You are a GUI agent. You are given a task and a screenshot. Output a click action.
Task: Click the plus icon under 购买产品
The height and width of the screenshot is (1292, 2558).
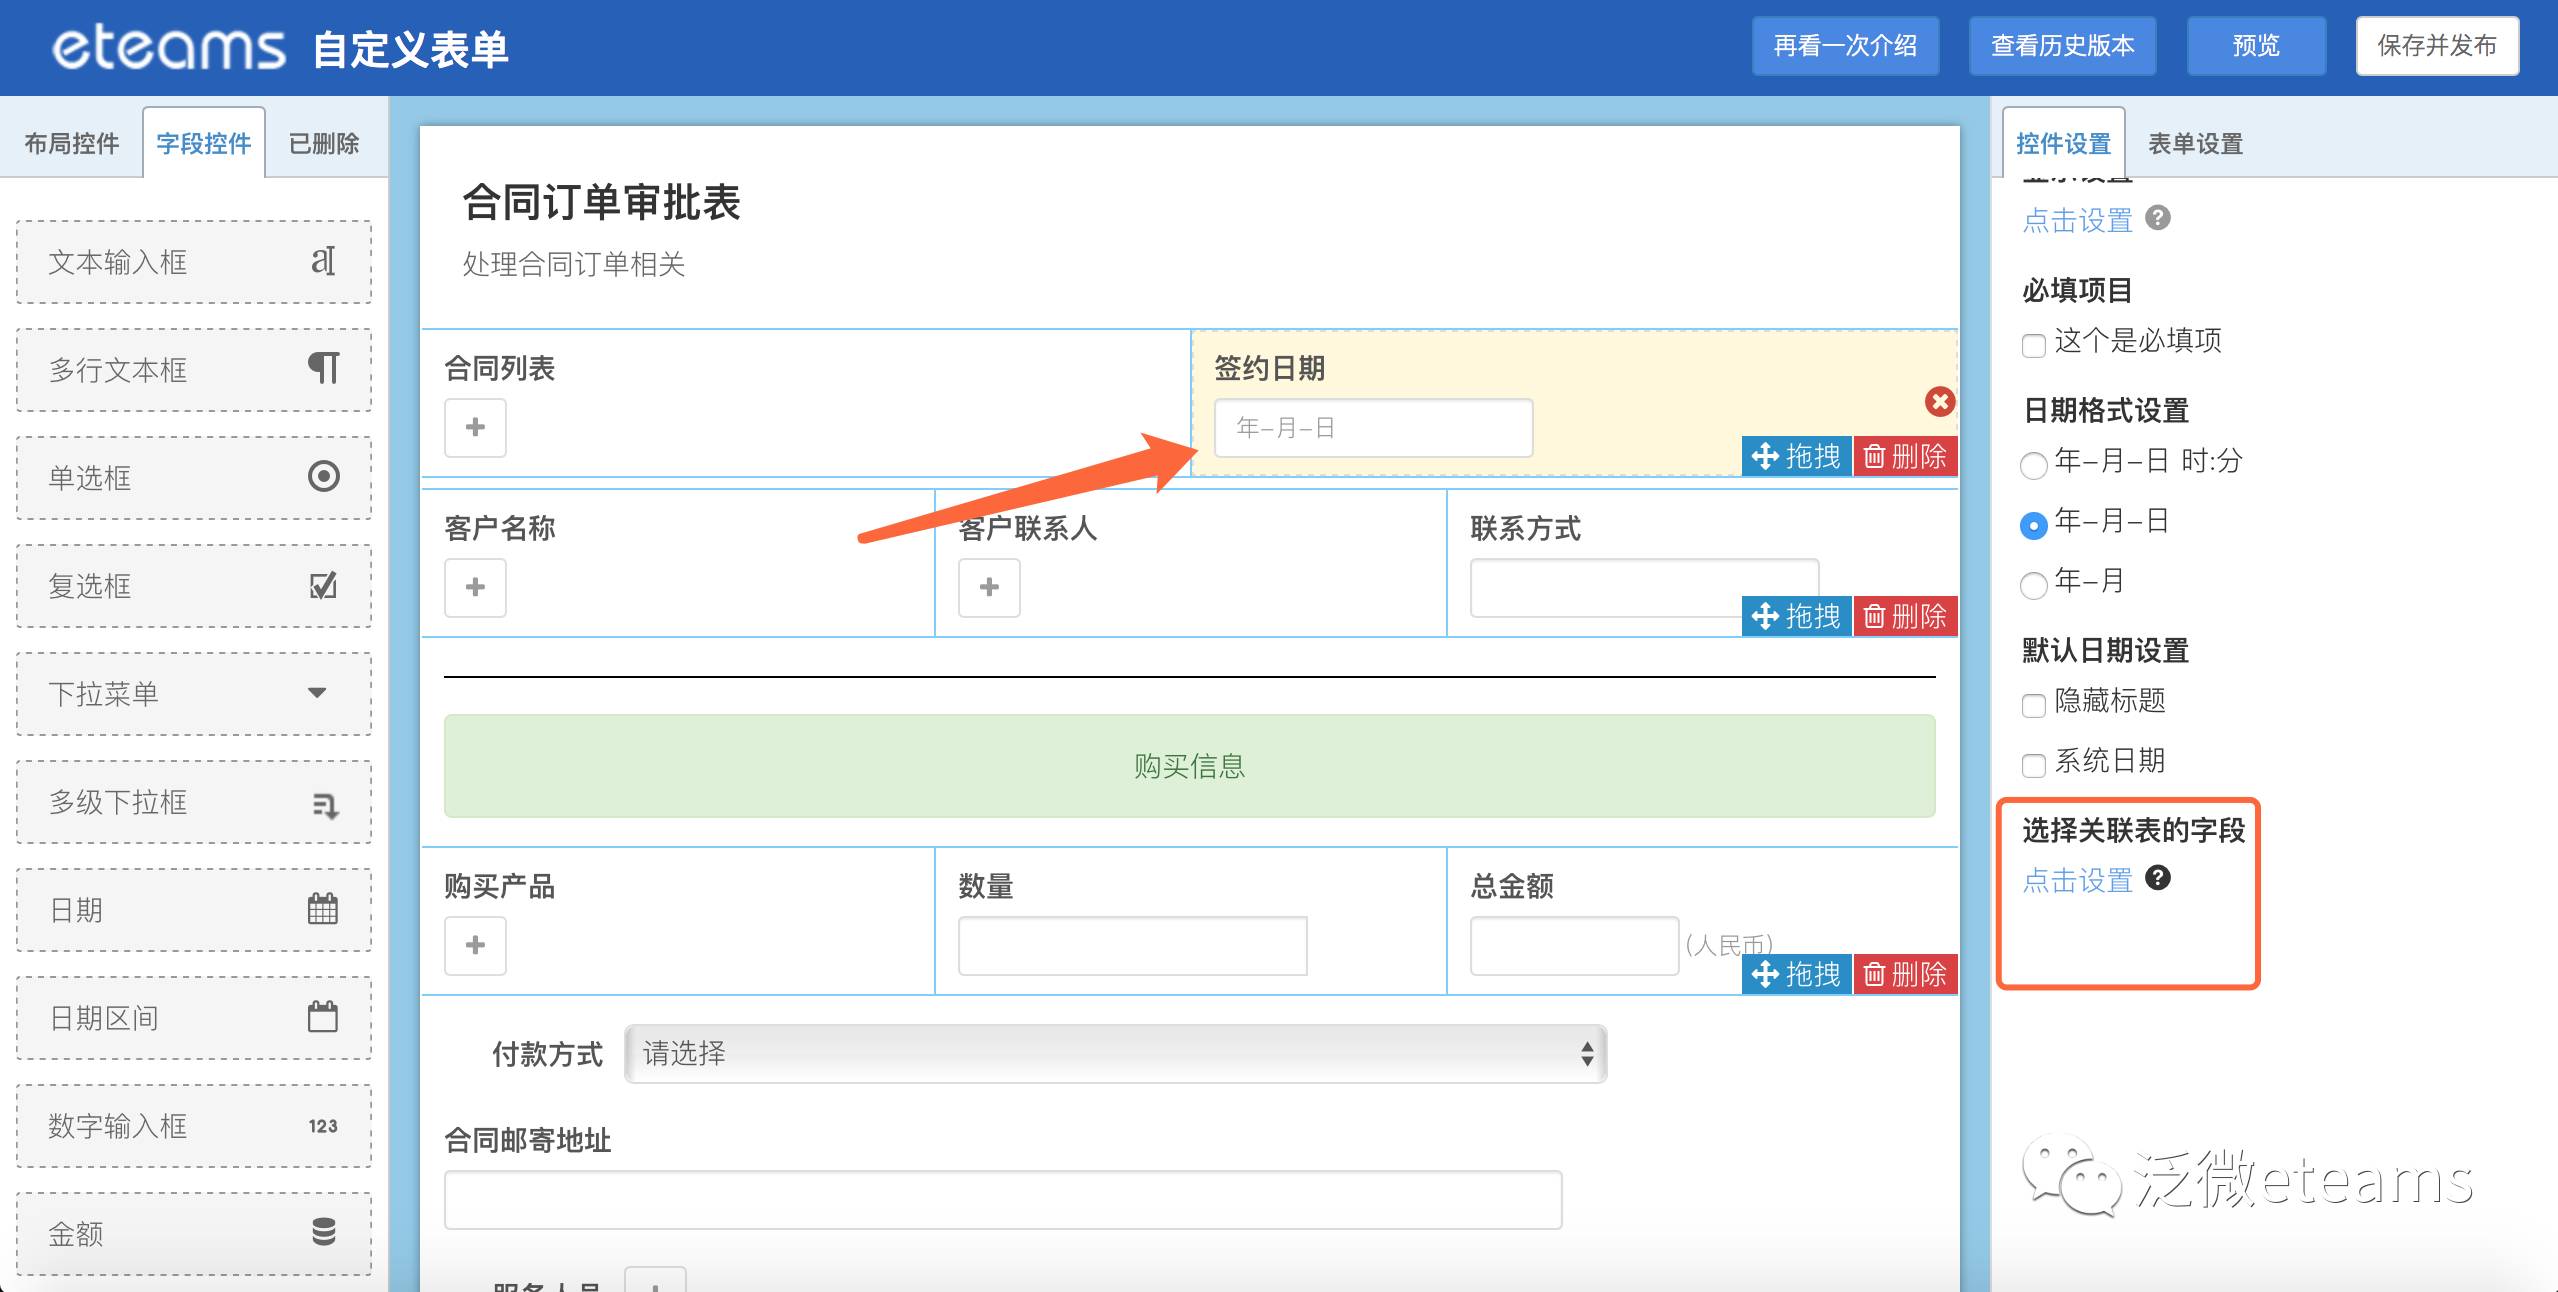pos(475,946)
